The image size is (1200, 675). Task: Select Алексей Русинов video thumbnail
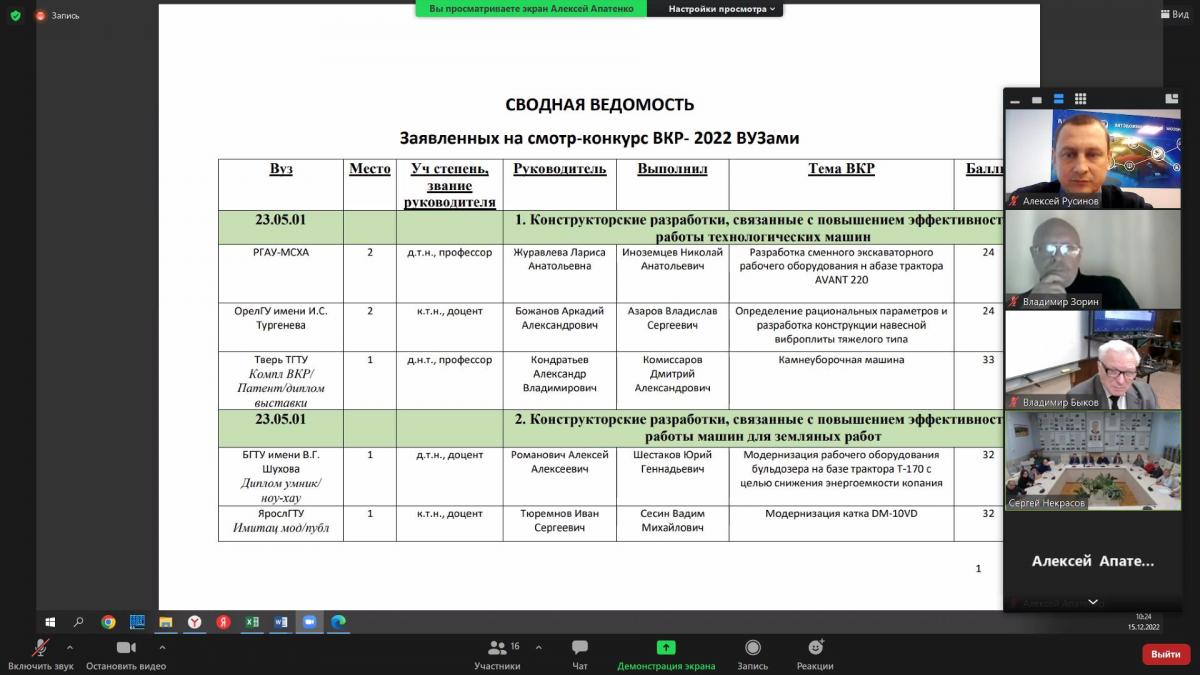(1093, 159)
